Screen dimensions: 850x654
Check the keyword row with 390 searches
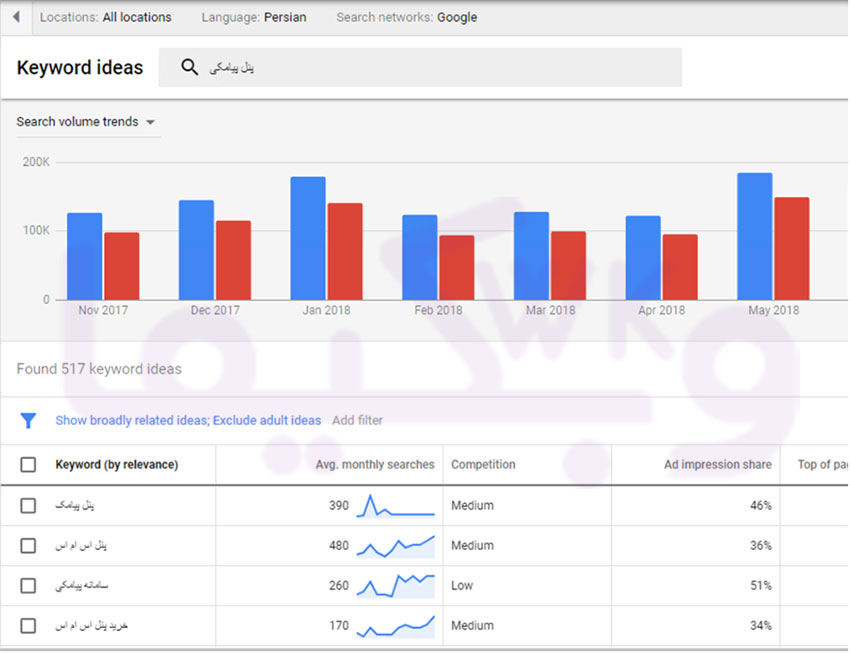28,505
